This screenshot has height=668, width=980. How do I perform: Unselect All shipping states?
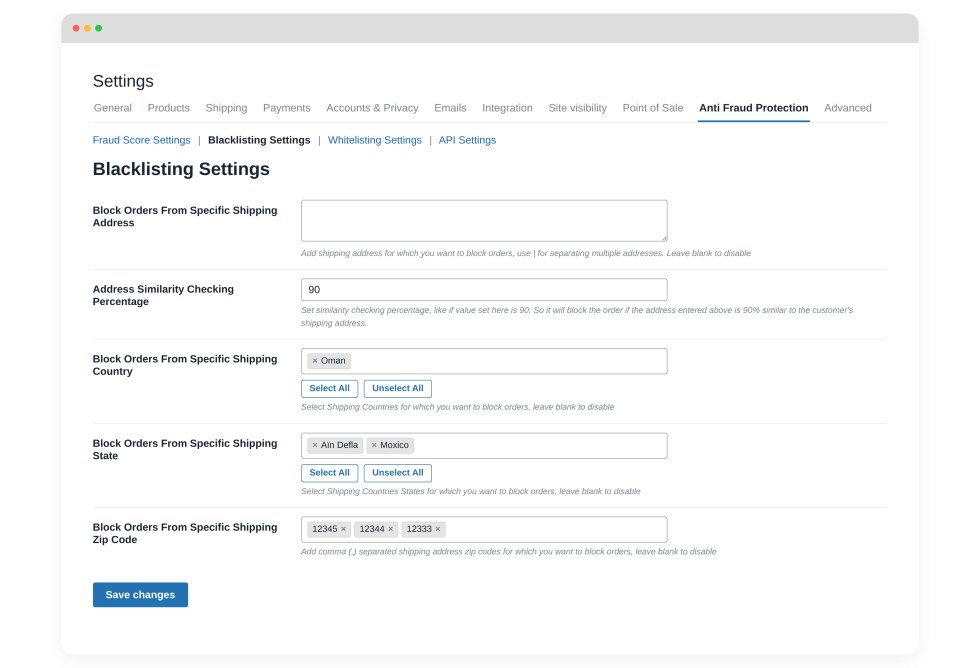[x=398, y=473]
